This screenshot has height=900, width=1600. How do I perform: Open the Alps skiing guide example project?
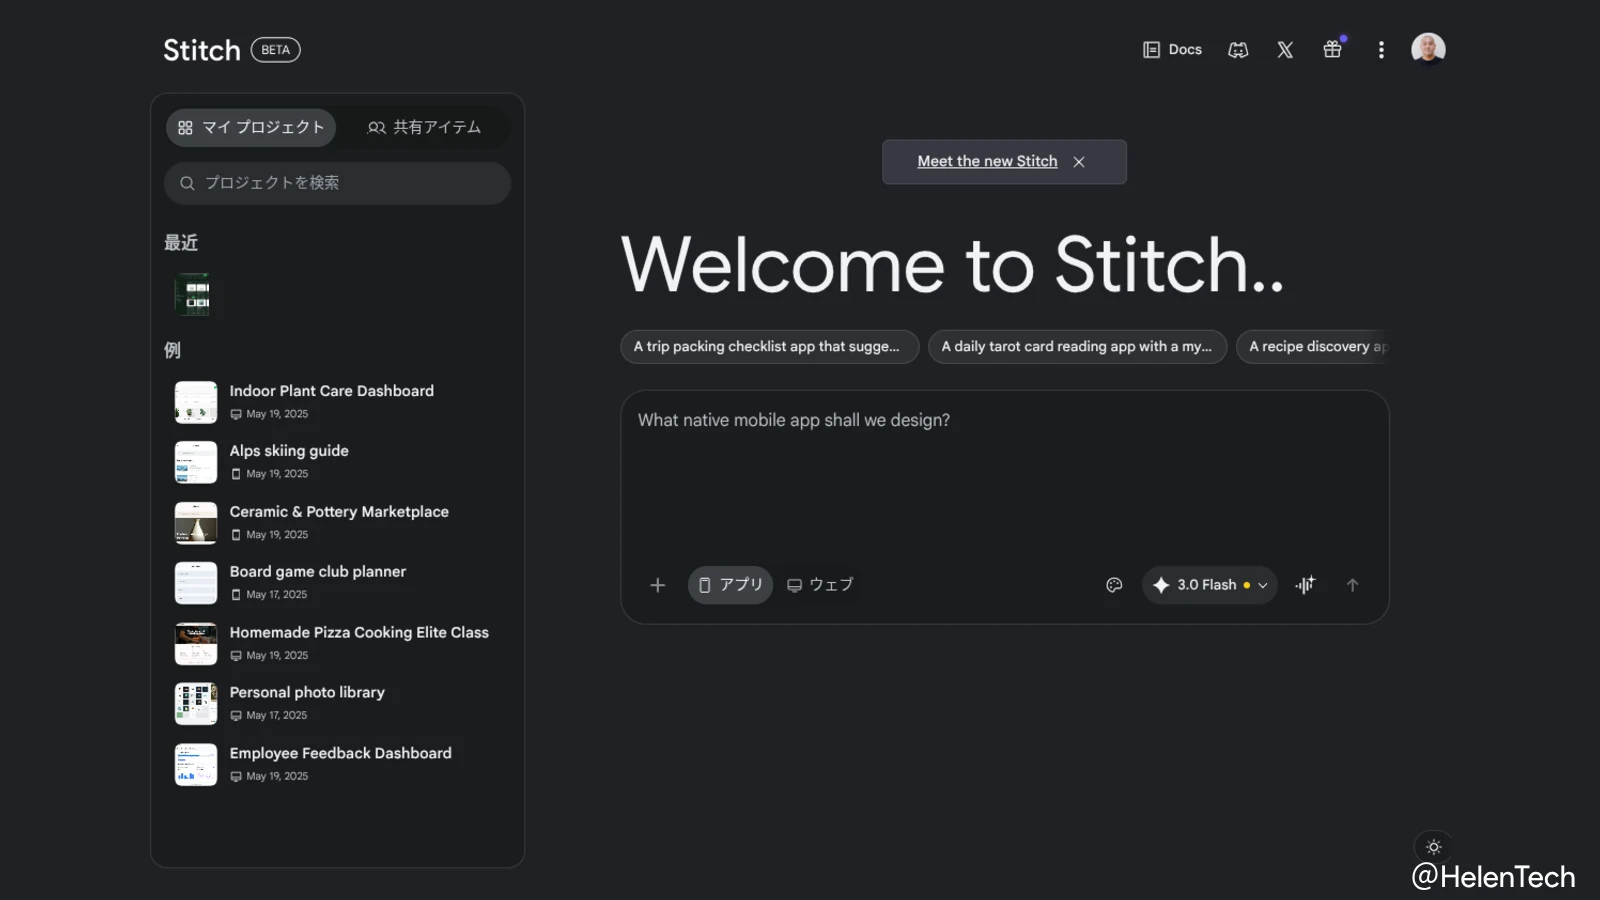coord(289,451)
